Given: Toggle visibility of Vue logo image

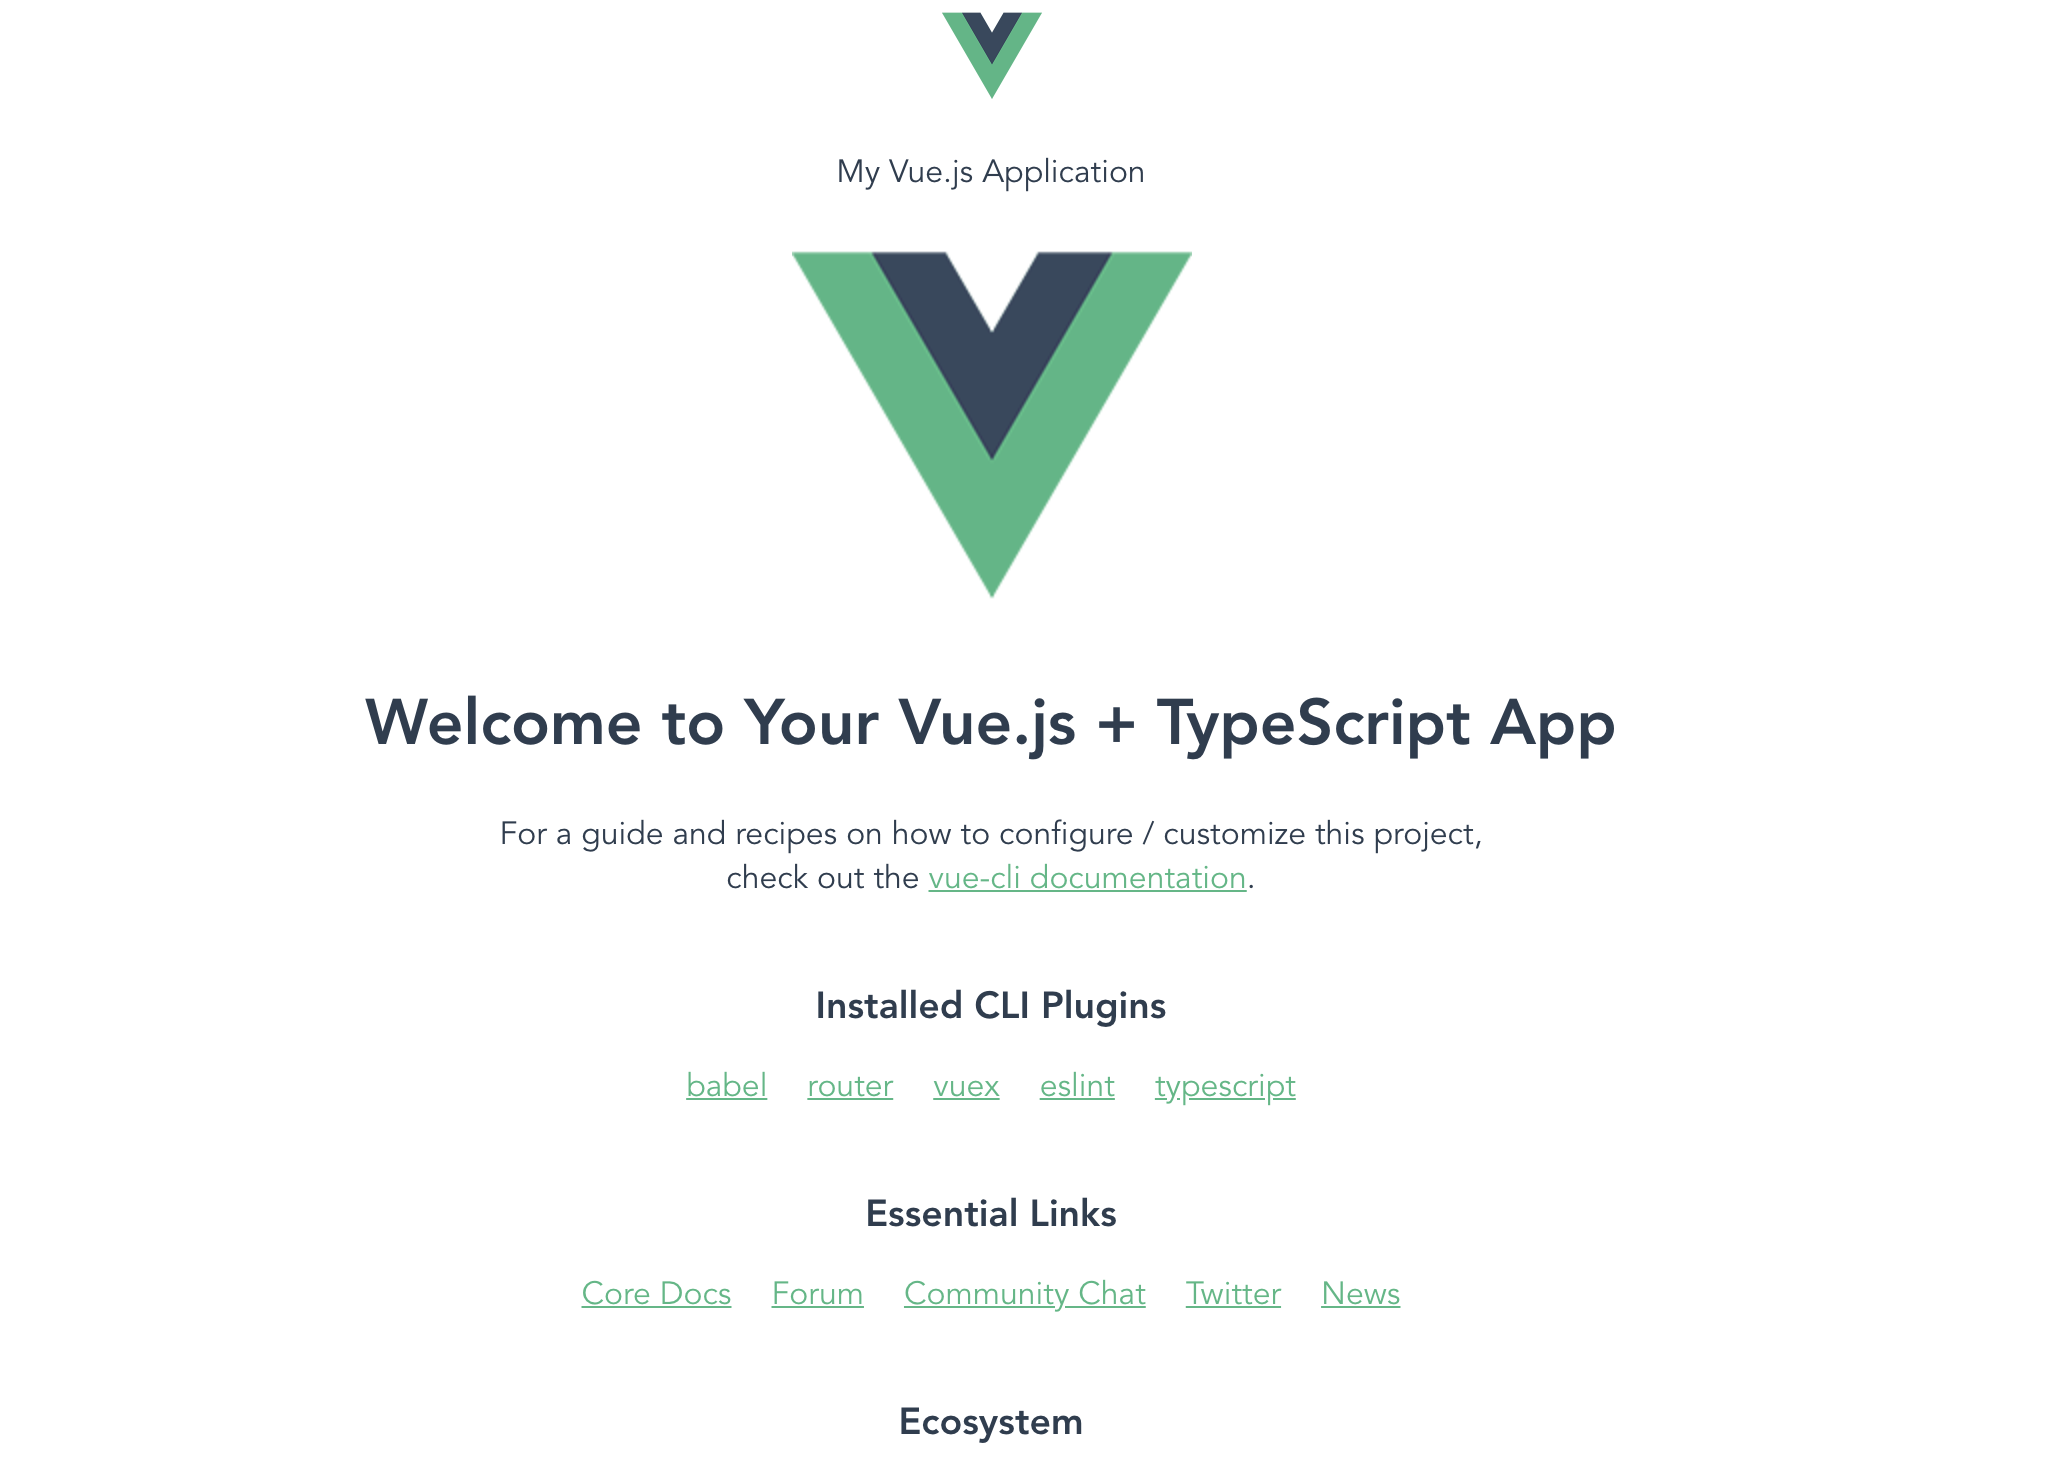Looking at the screenshot, I should [991, 424].
